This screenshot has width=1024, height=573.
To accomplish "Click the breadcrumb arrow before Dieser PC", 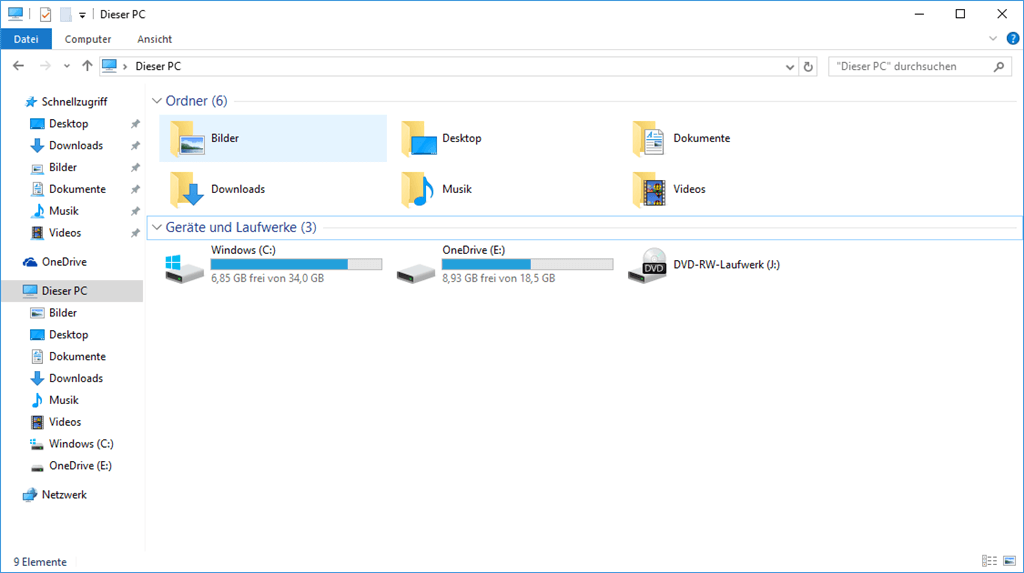I will 125,67.
